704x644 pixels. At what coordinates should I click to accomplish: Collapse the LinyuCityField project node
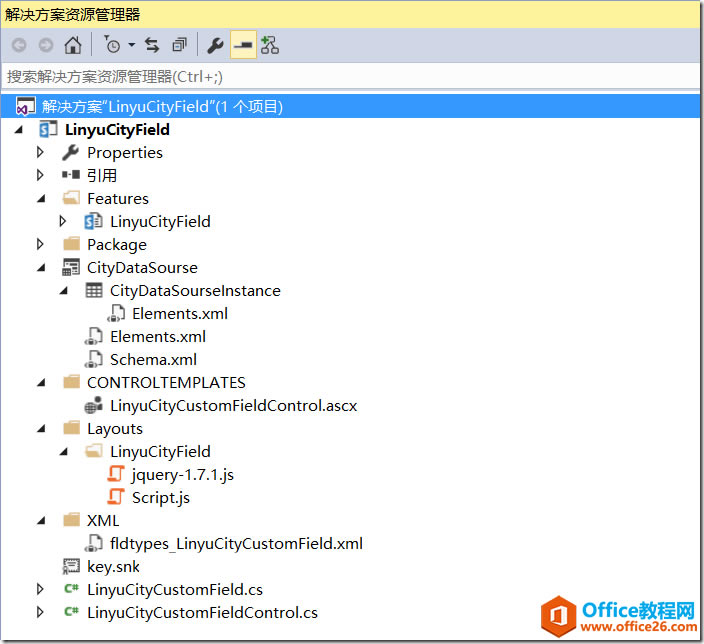(18, 130)
